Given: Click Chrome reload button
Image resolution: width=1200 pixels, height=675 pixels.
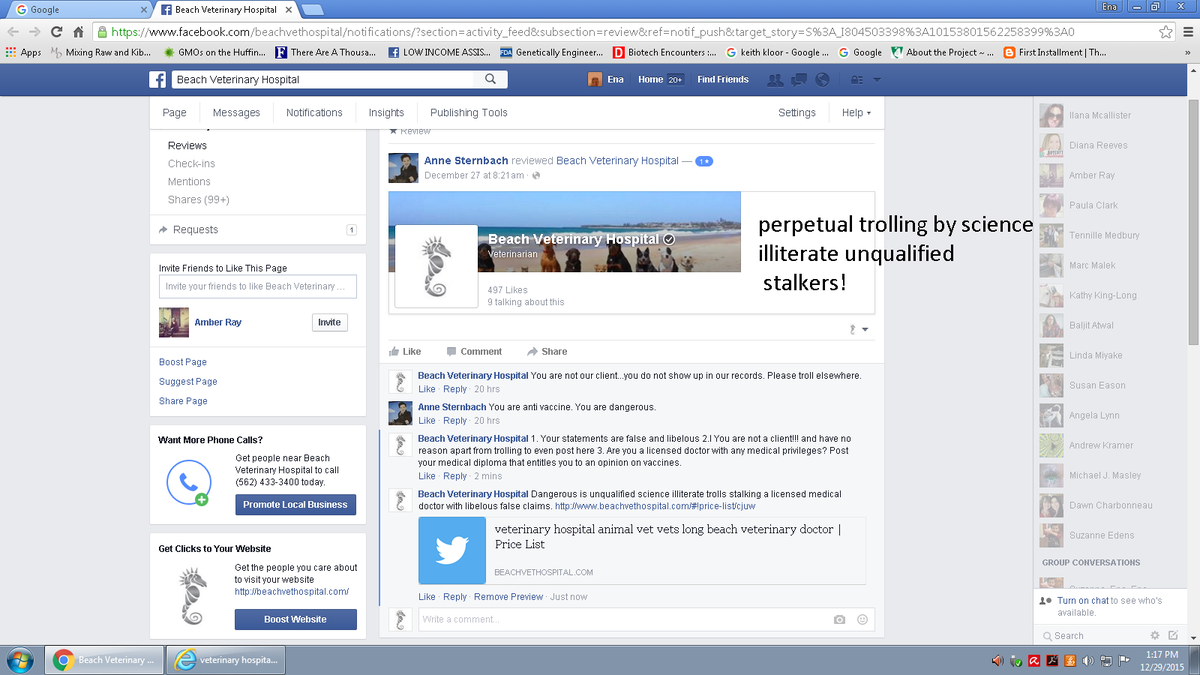Looking at the screenshot, I should pos(56,32).
